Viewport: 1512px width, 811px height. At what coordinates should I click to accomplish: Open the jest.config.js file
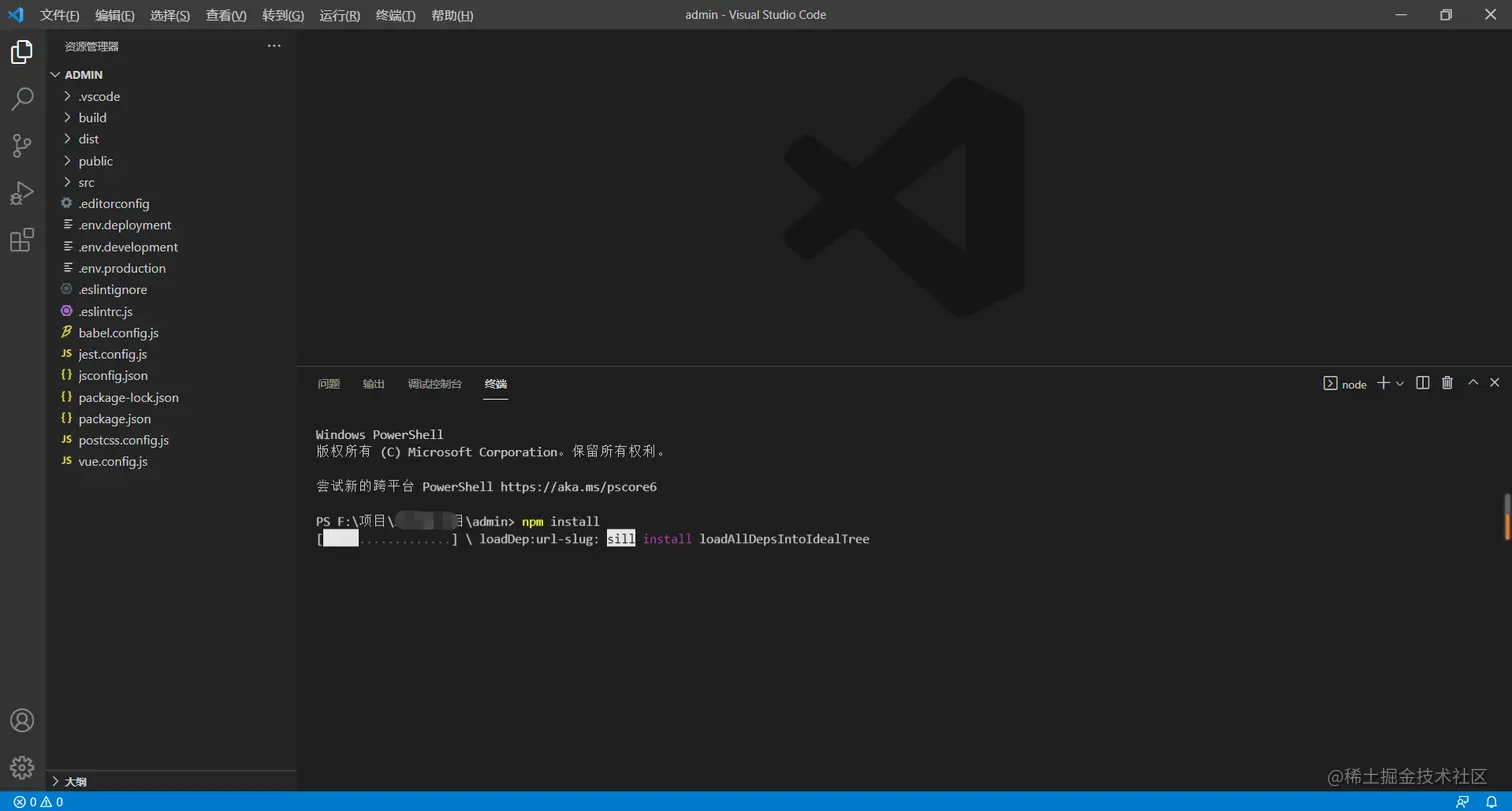171,354
